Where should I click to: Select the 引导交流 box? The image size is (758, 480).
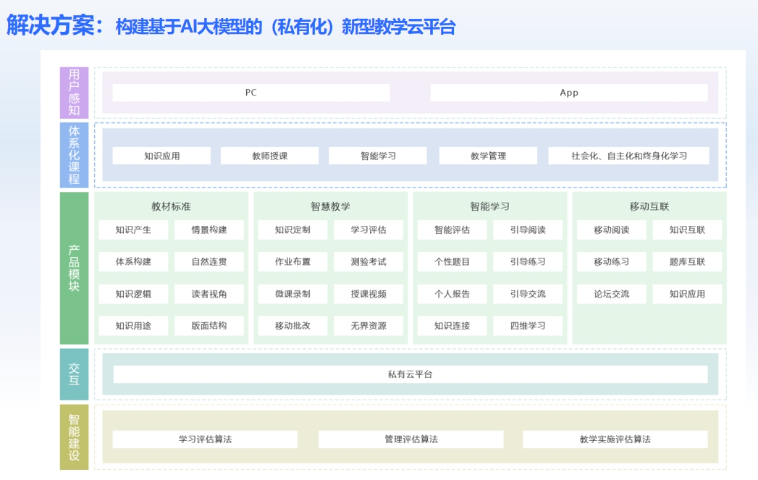pos(528,294)
